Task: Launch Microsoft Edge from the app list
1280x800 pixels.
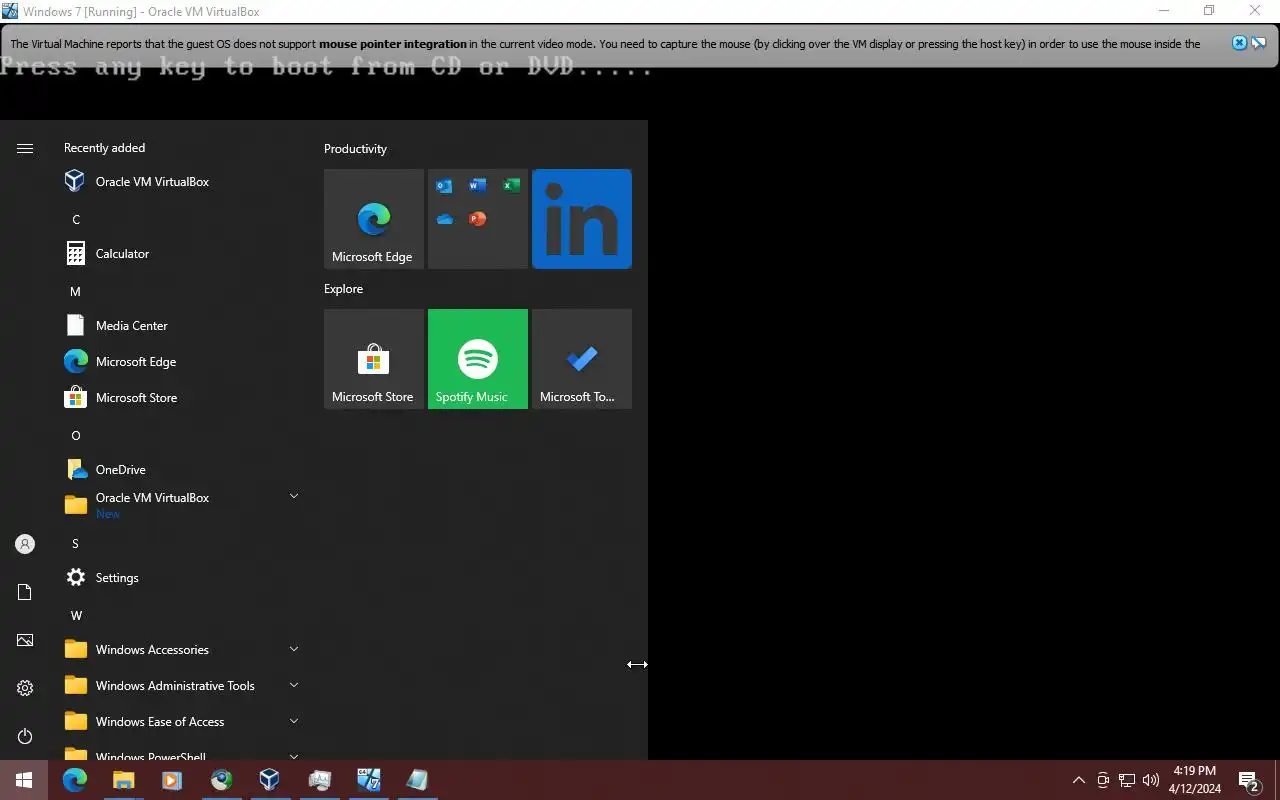Action: (x=180, y=362)
